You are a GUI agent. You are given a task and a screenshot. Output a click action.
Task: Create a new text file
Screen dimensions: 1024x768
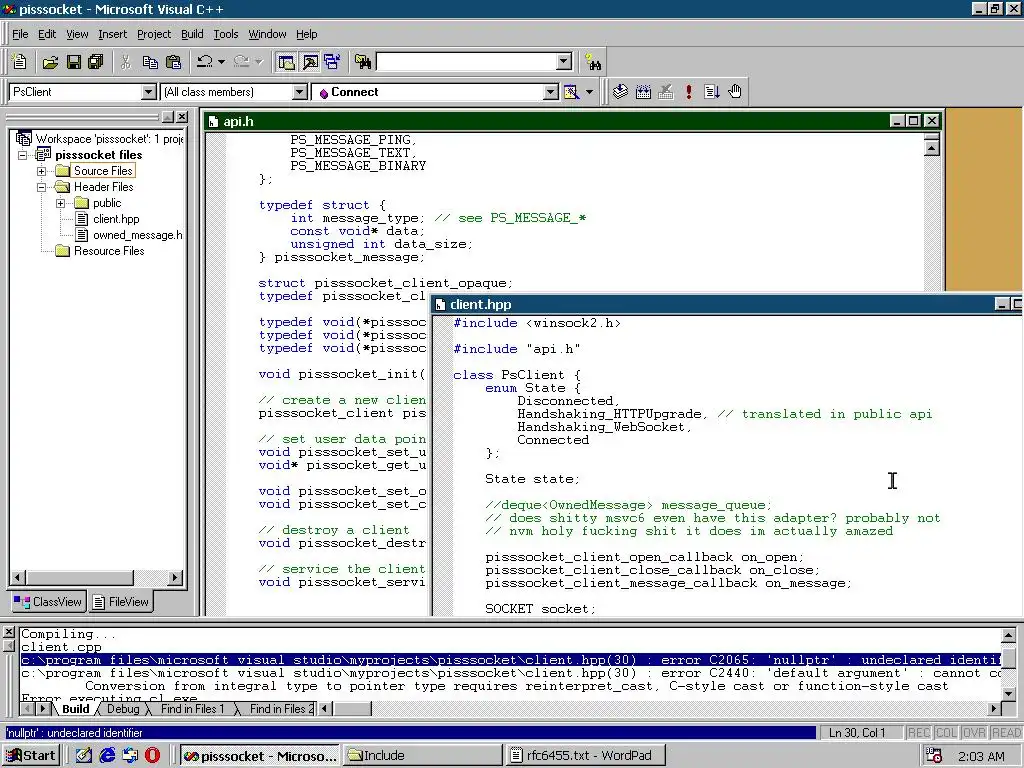(20, 62)
